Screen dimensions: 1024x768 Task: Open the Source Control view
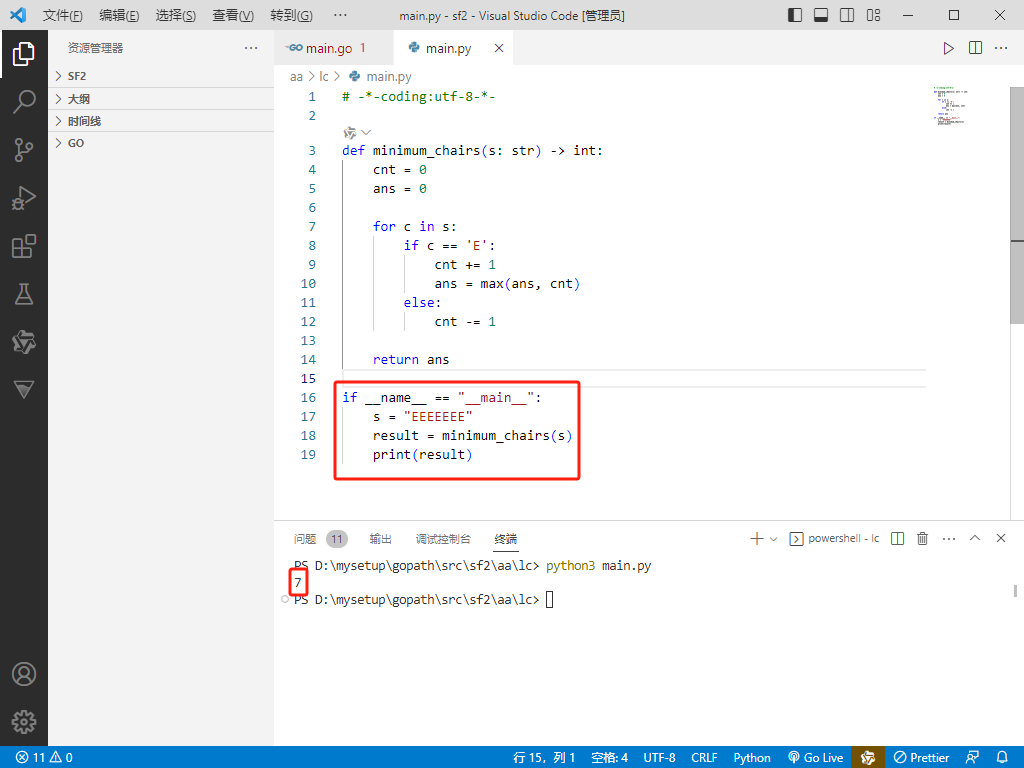[x=24, y=150]
